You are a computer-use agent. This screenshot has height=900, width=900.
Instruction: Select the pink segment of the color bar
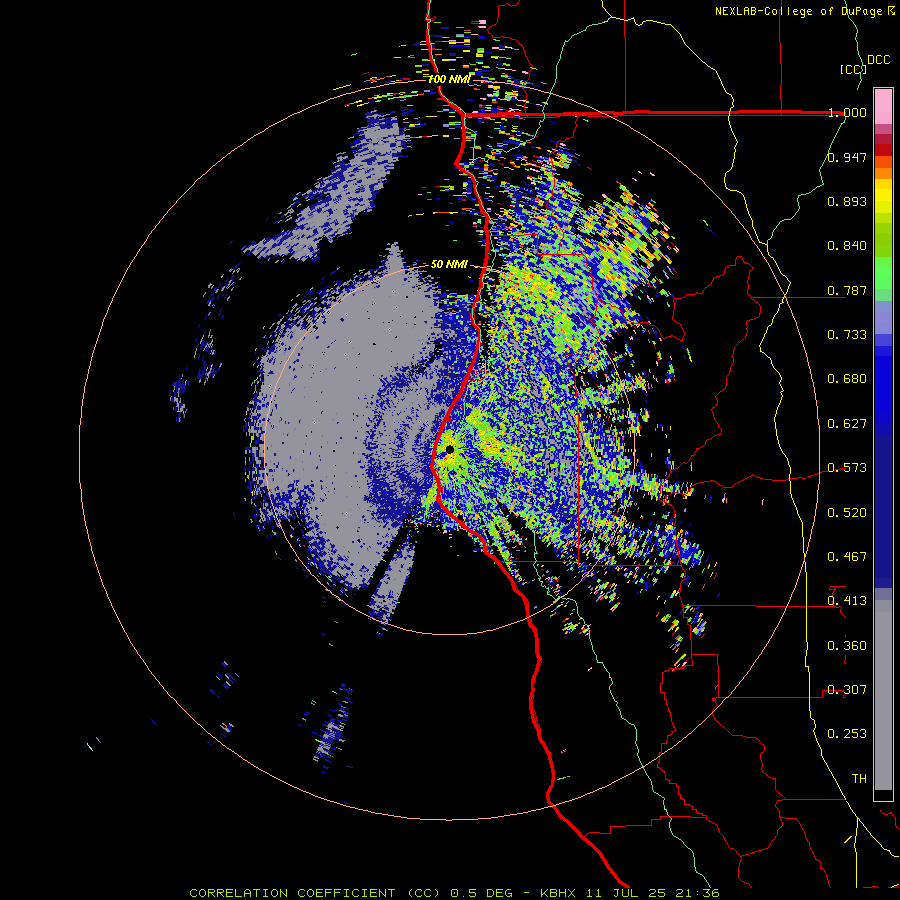[x=883, y=107]
